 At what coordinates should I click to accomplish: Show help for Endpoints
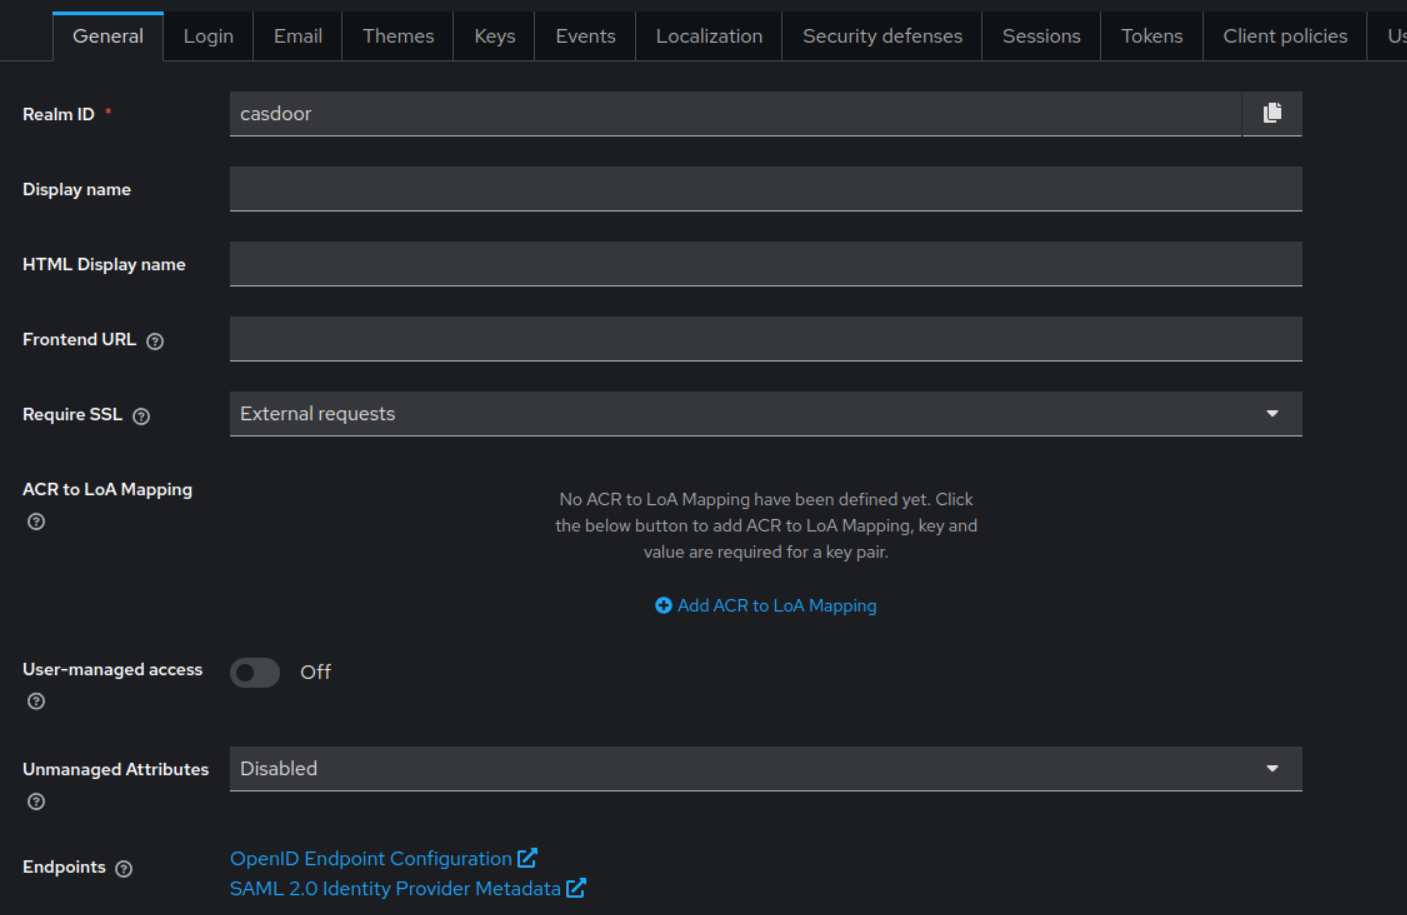[124, 868]
